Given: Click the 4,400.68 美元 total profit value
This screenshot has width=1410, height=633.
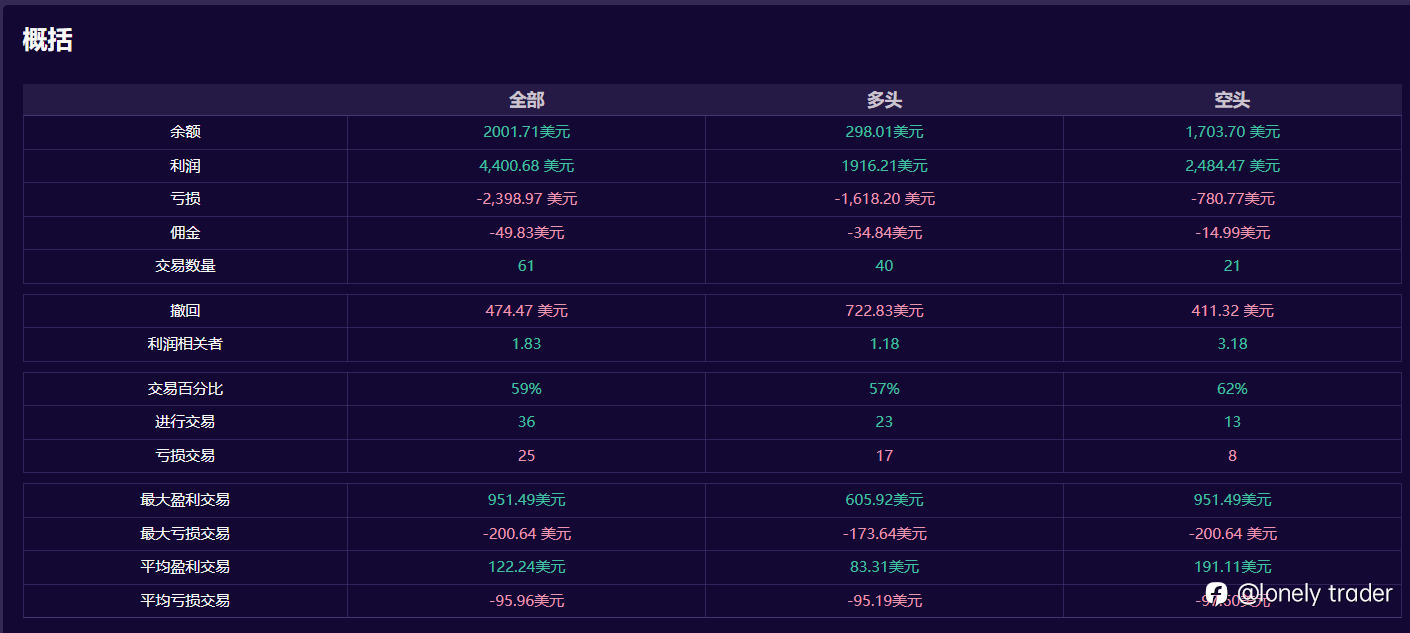Looking at the screenshot, I should click(526, 166).
